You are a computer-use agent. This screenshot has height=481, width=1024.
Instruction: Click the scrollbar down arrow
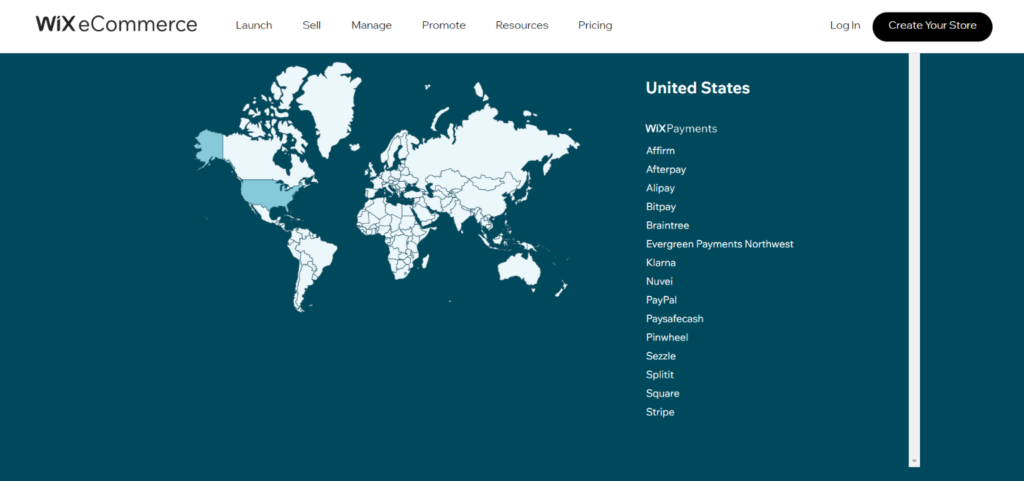point(914,461)
